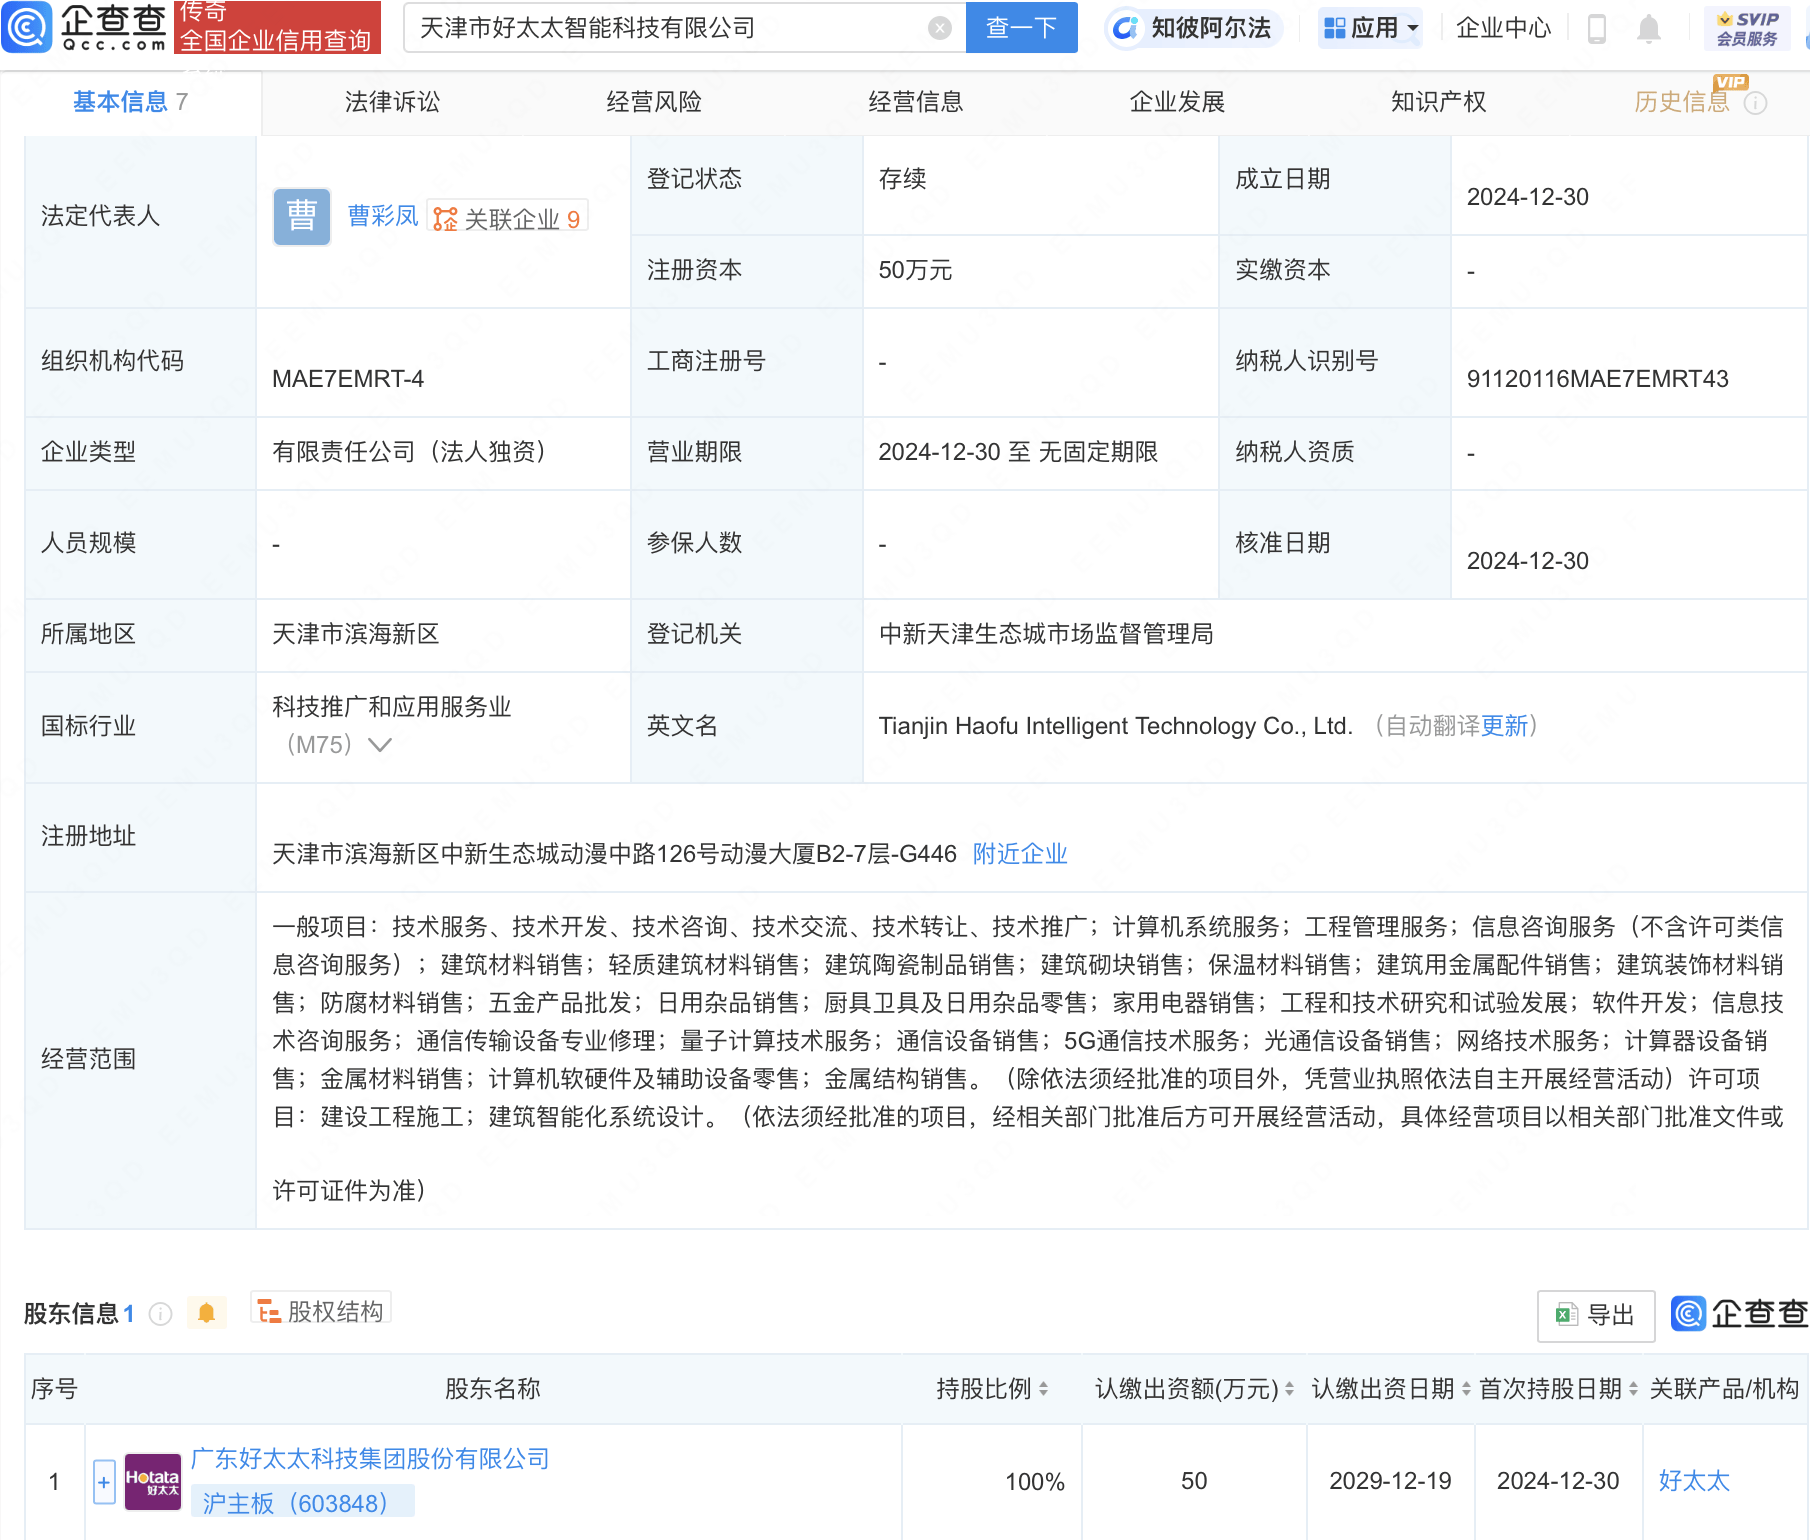Screen dimensions: 1810x1540
Task: Open 关联企业 9 link
Action: (x=507, y=218)
